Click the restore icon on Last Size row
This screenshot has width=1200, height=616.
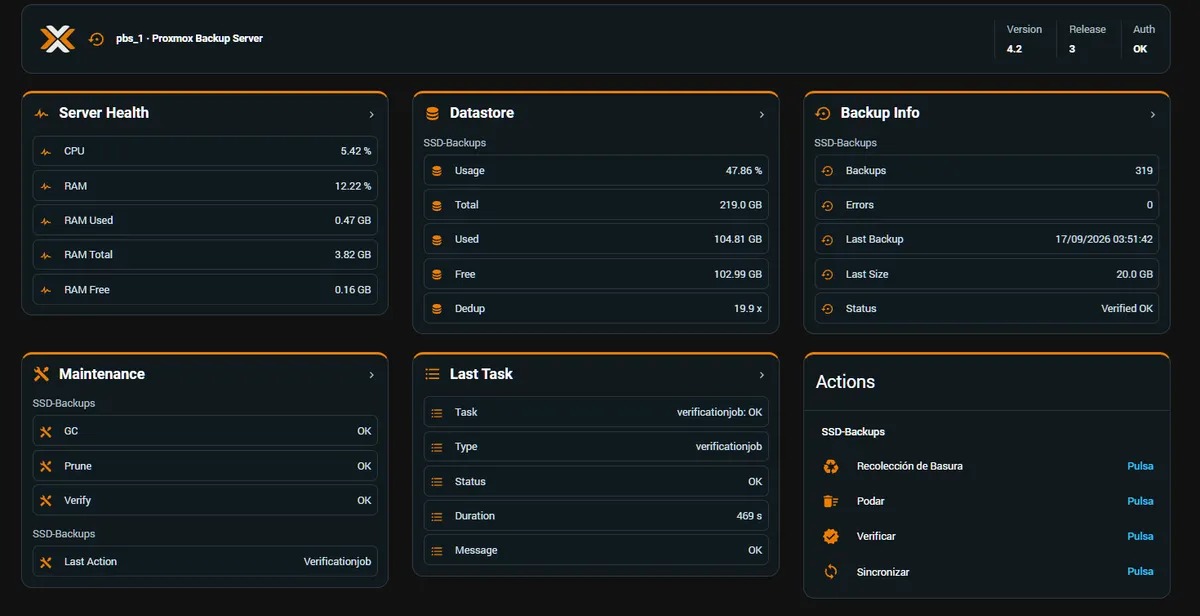pos(827,274)
